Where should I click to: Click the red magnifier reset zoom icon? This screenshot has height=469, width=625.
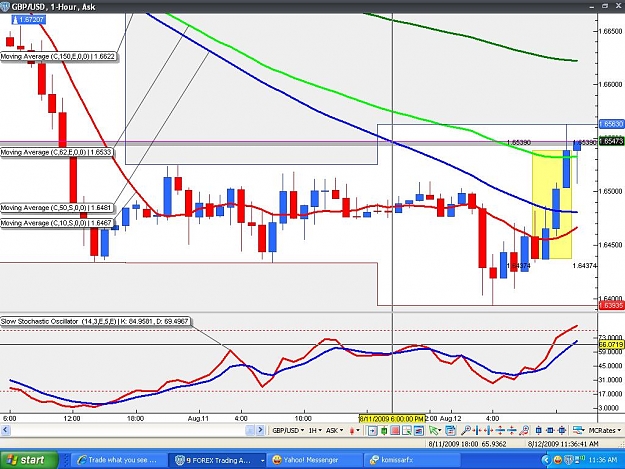click(x=525, y=430)
